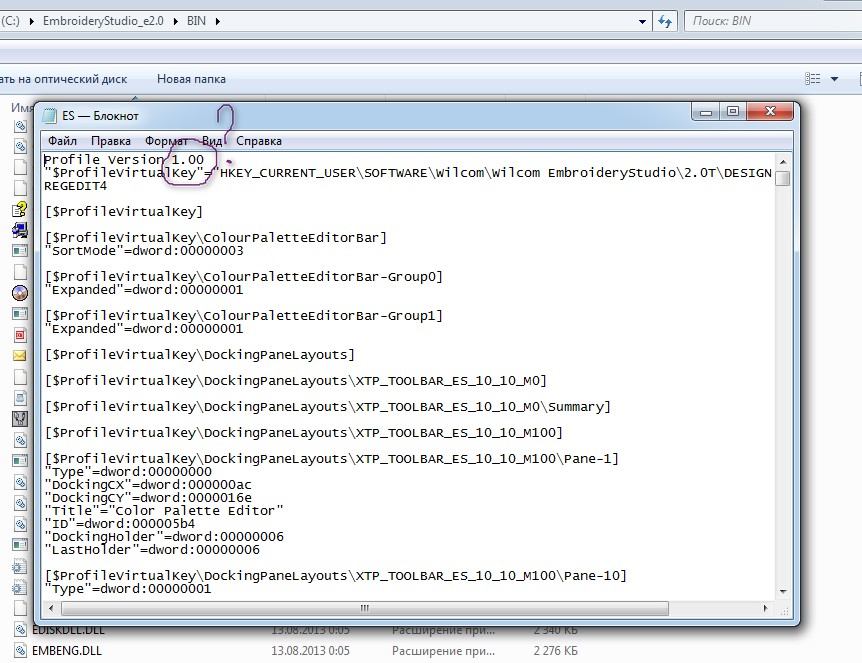Click the Notepad scroll left arrow
Screen dimensions: 862x663
tap(51, 609)
